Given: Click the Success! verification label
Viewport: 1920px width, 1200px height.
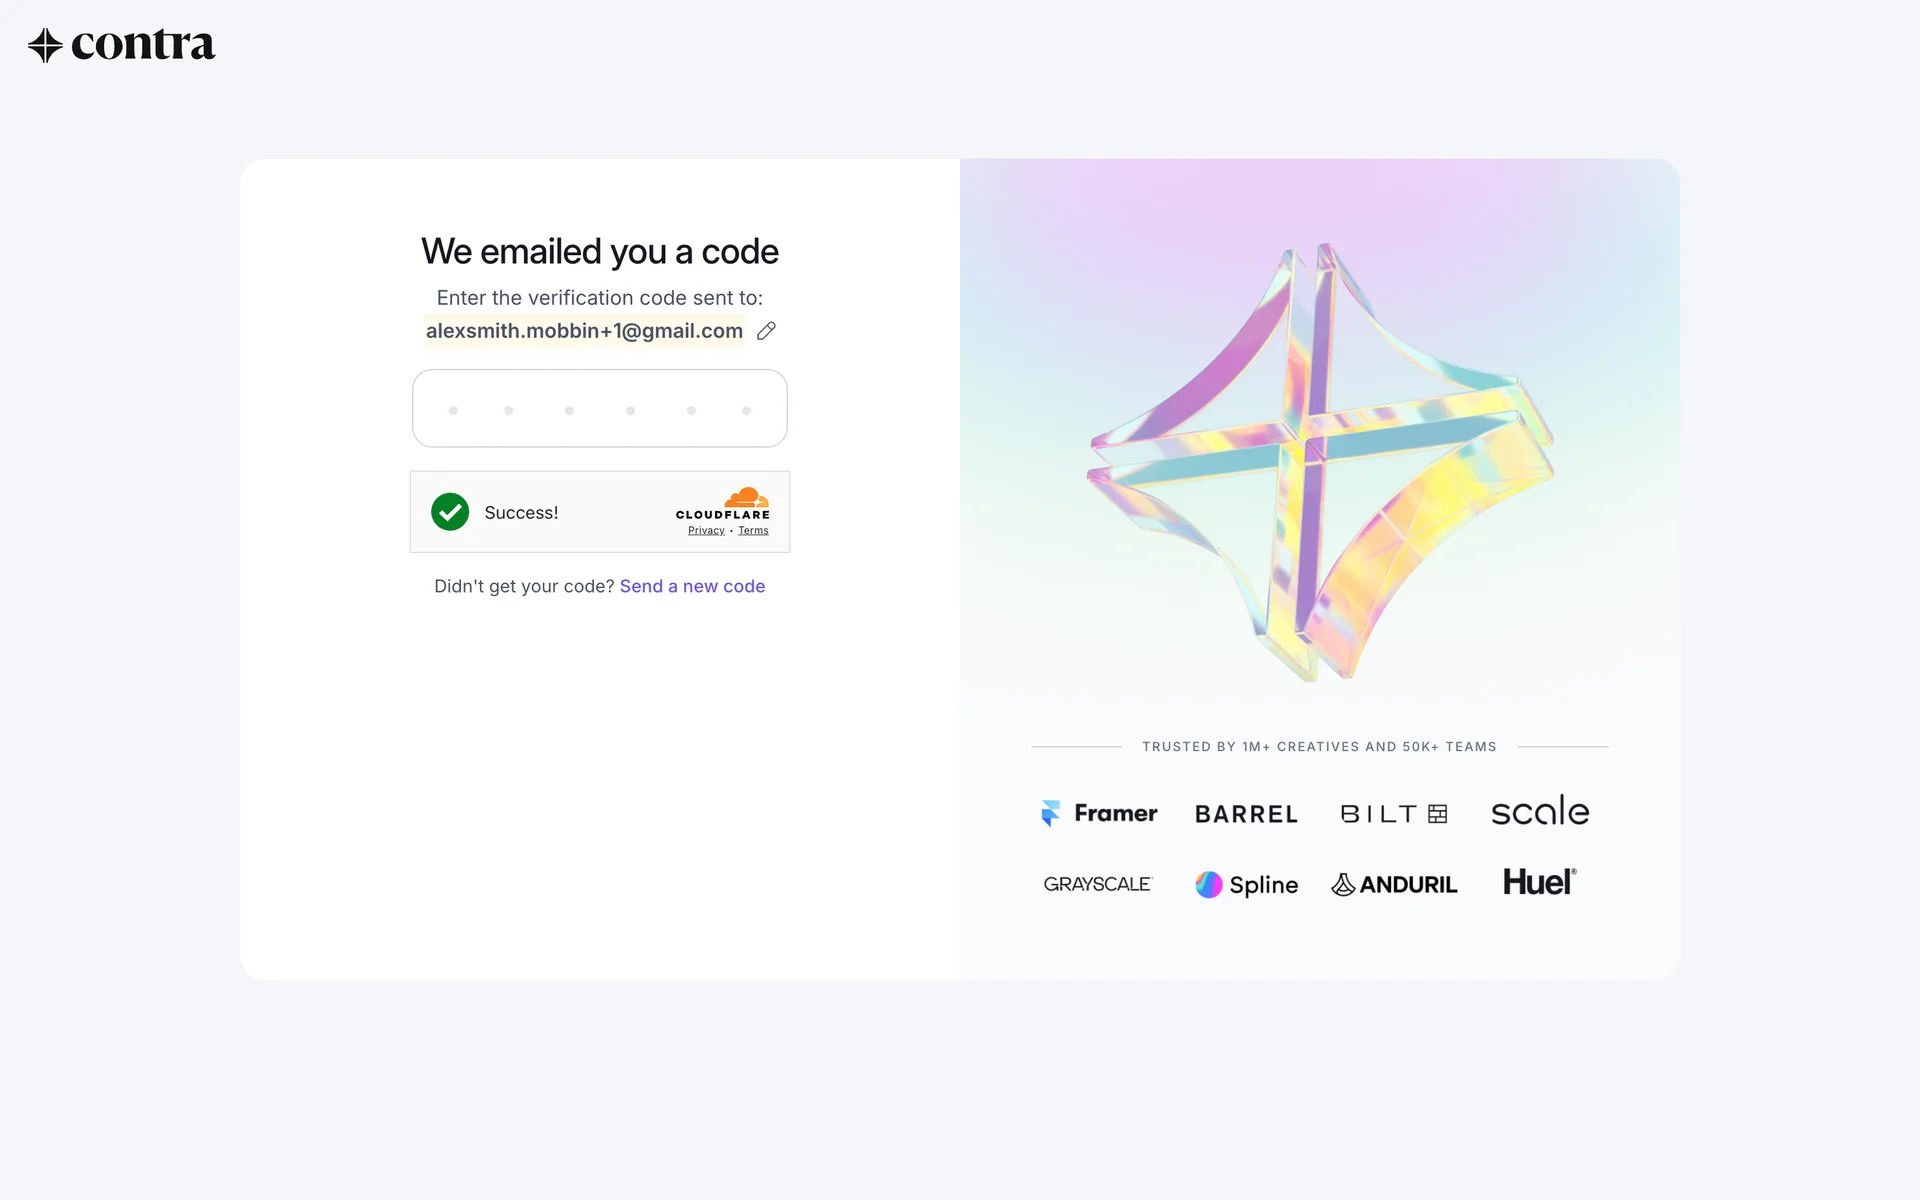Looking at the screenshot, I should (521, 513).
